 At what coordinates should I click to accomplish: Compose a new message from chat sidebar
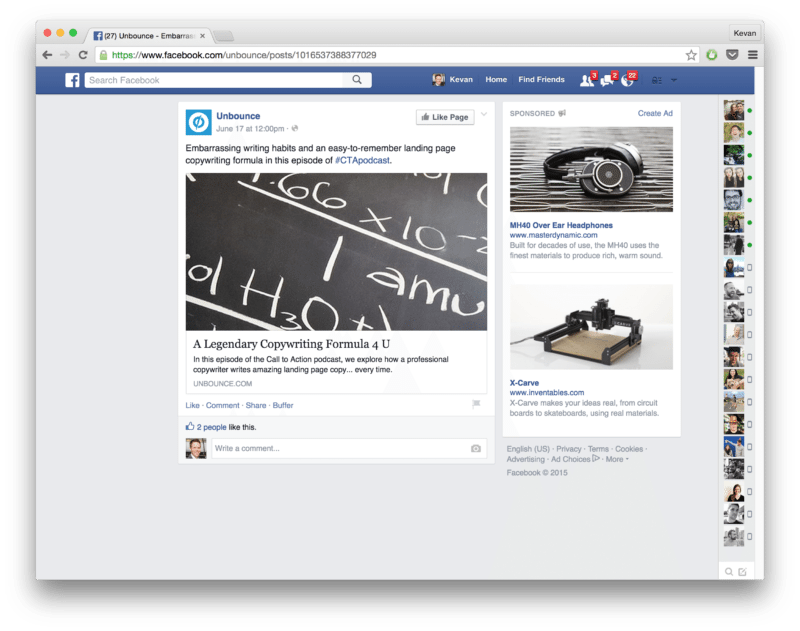(x=742, y=572)
